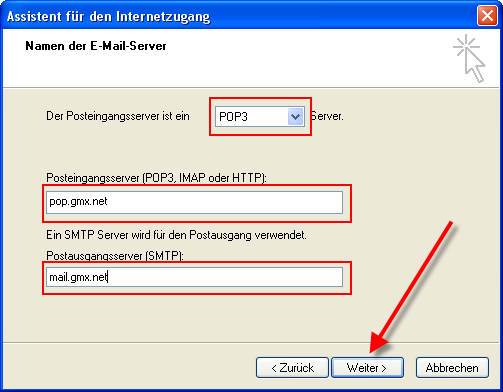This screenshot has height=392, width=503.
Task: Click the heading 'Namen der E-Mail-Server'
Action: 96,46
